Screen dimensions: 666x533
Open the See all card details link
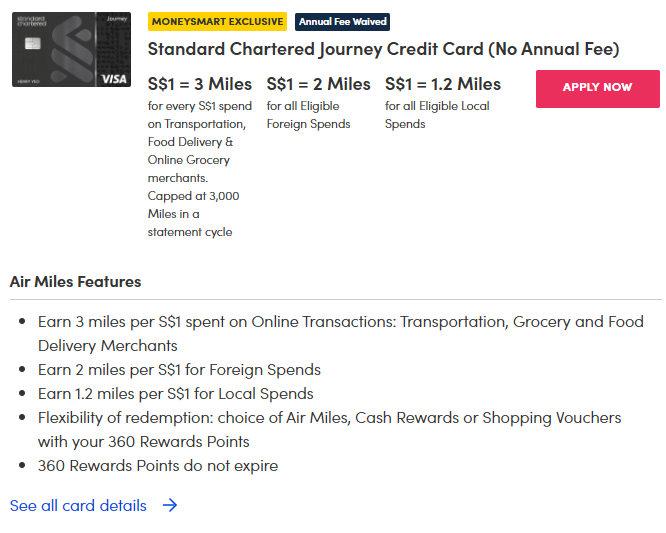(x=78, y=505)
